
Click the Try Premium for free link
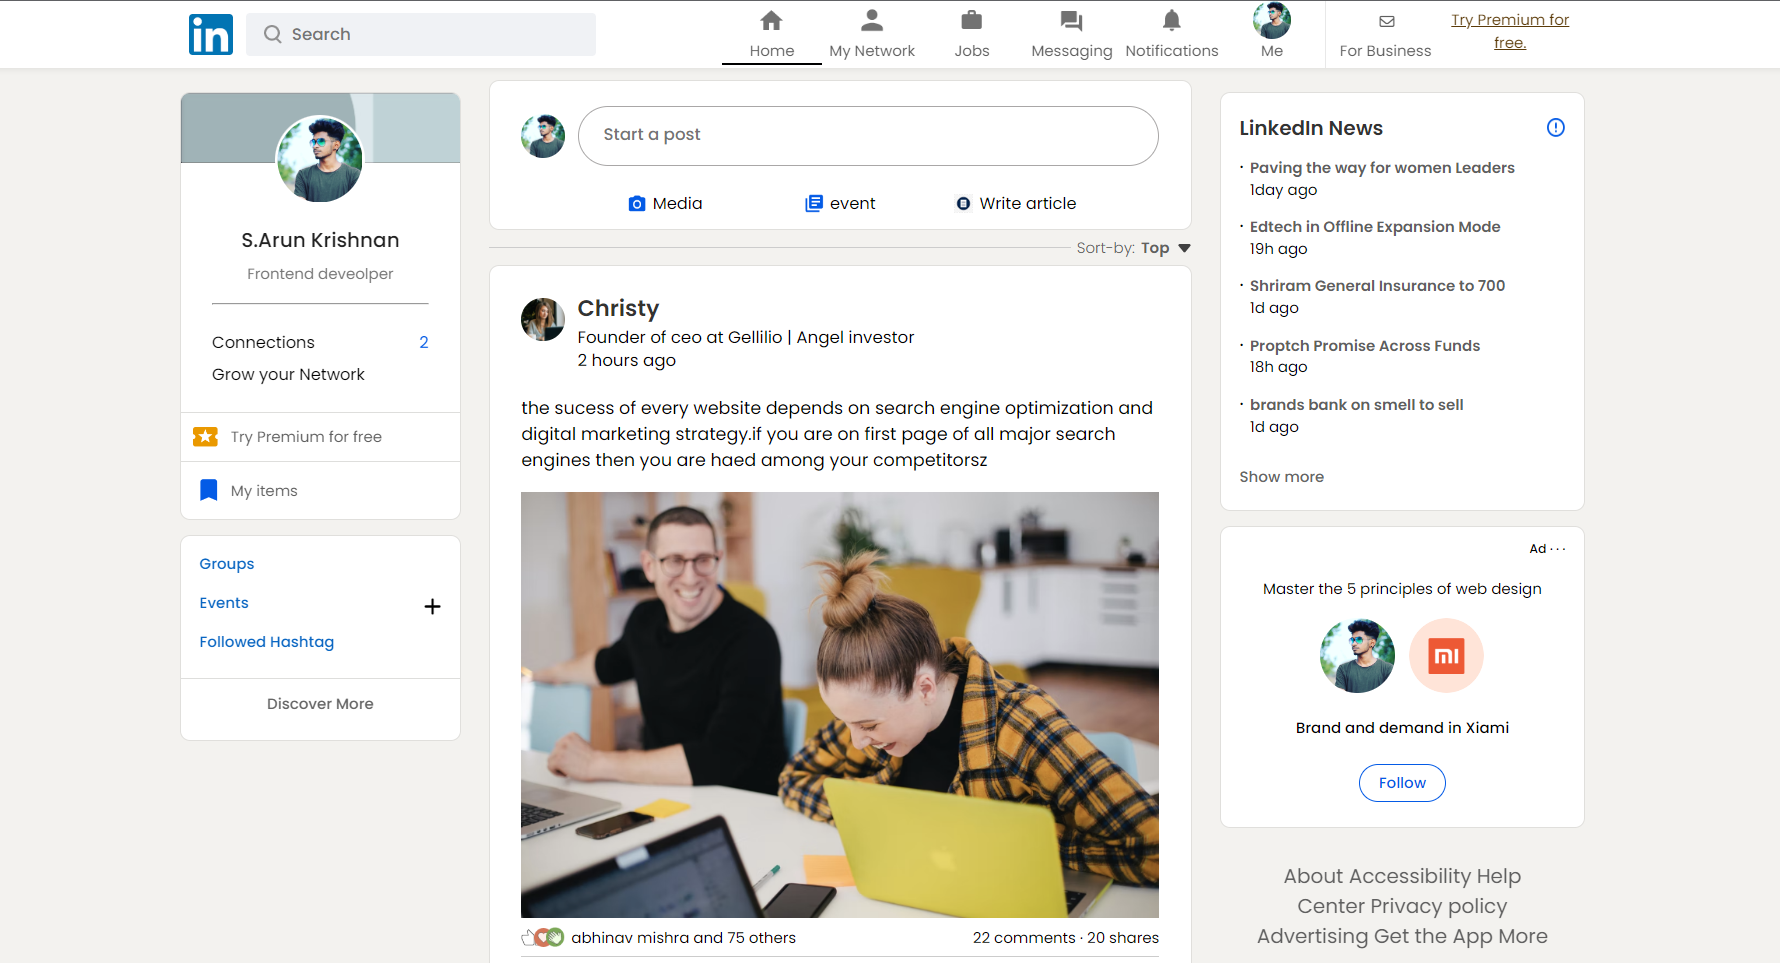tap(1509, 31)
